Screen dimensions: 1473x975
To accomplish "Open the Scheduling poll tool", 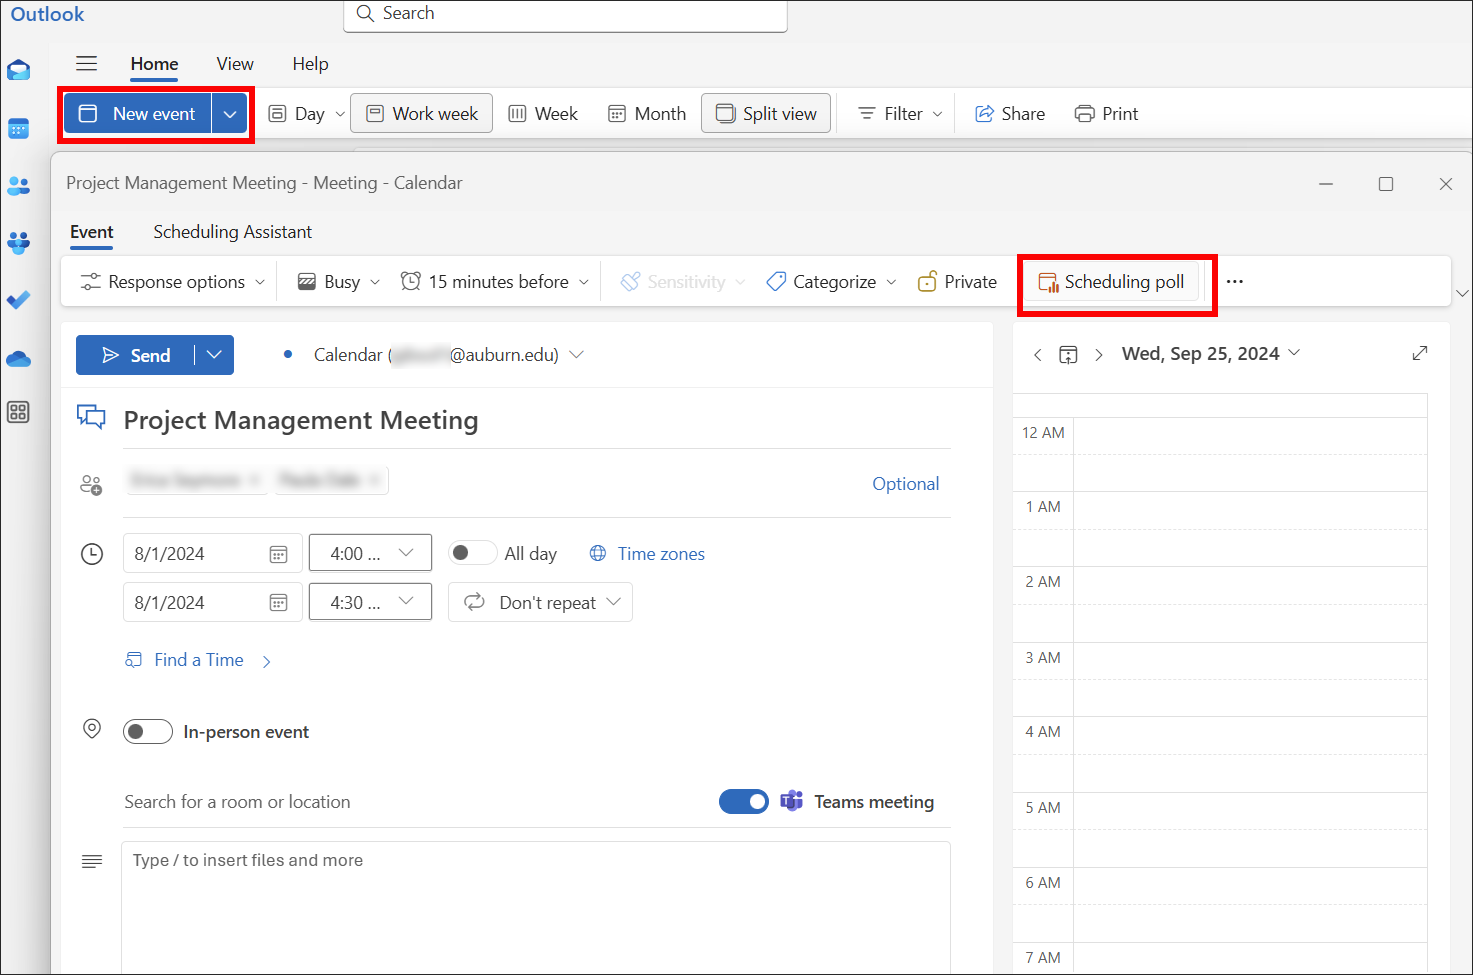I will [x=1111, y=282].
